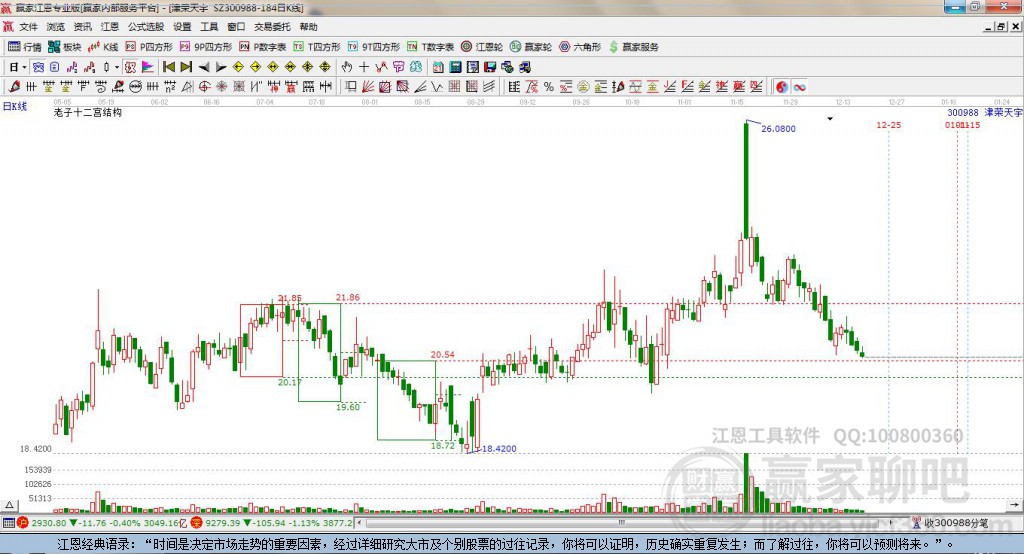Open the candlestick style dropdown arrow

click(x=117, y=67)
